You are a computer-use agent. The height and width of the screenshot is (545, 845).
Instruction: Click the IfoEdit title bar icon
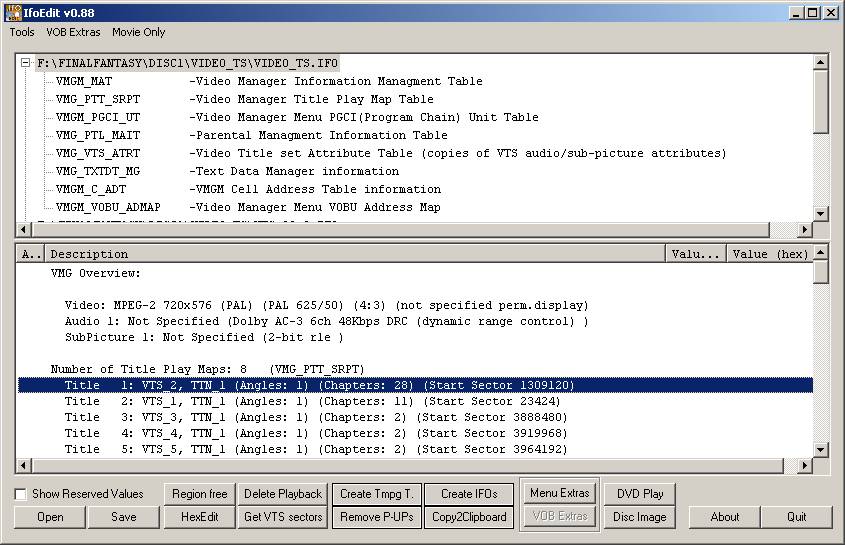[x=13, y=12]
